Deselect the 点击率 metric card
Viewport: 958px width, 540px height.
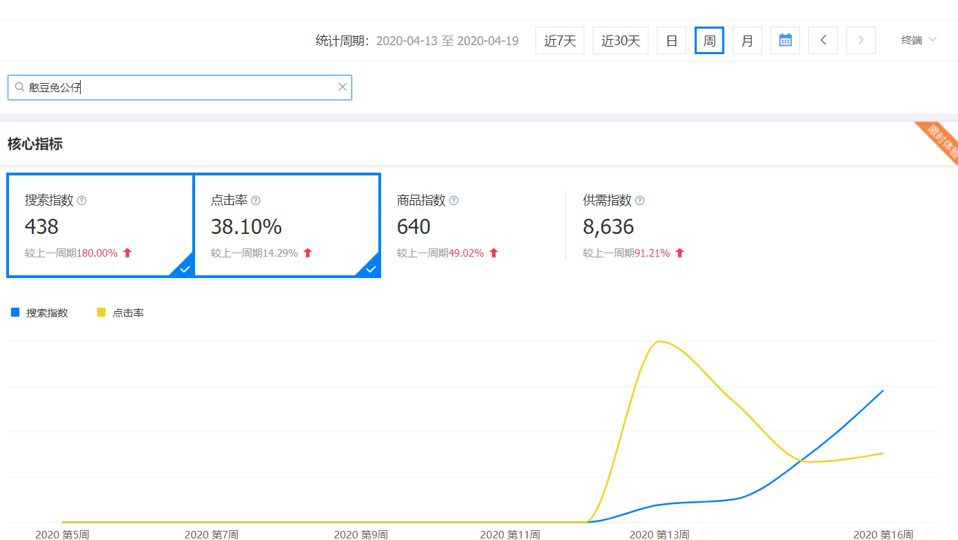(x=286, y=226)
